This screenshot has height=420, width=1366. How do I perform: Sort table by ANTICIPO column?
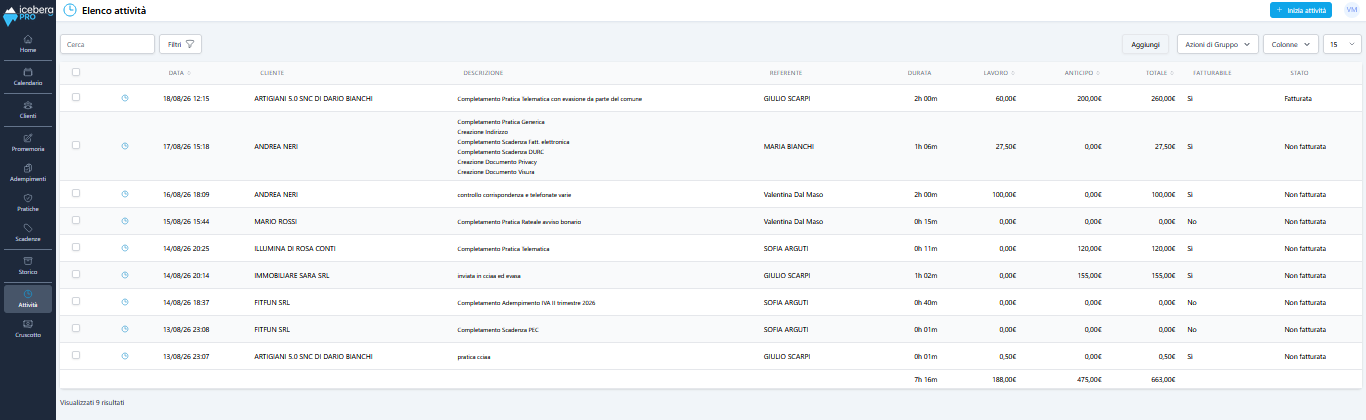coord(1083,73)
